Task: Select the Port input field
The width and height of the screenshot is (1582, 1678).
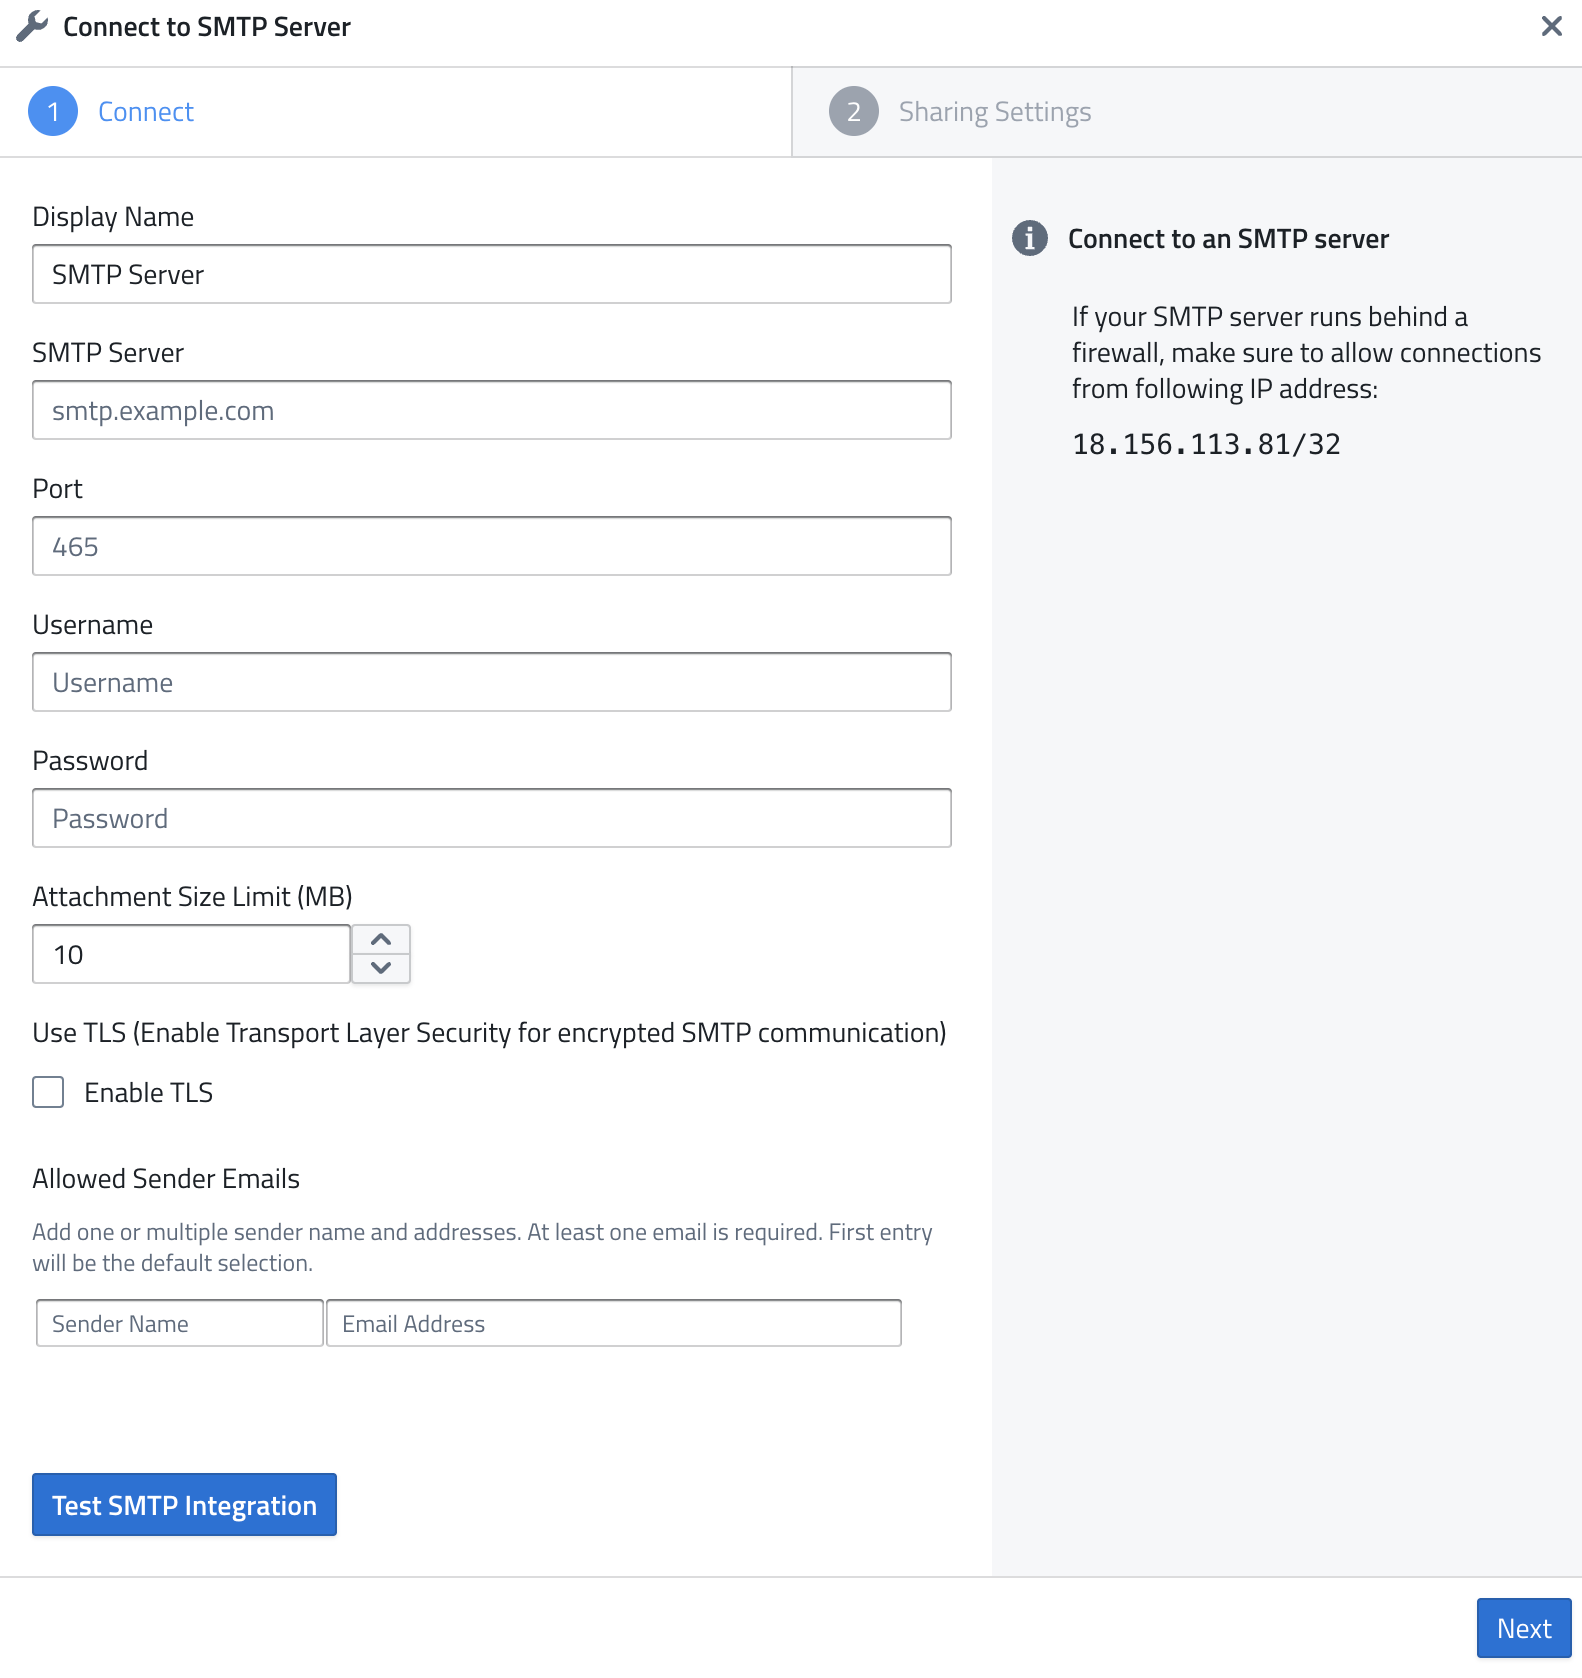Action: coord(491,547)
